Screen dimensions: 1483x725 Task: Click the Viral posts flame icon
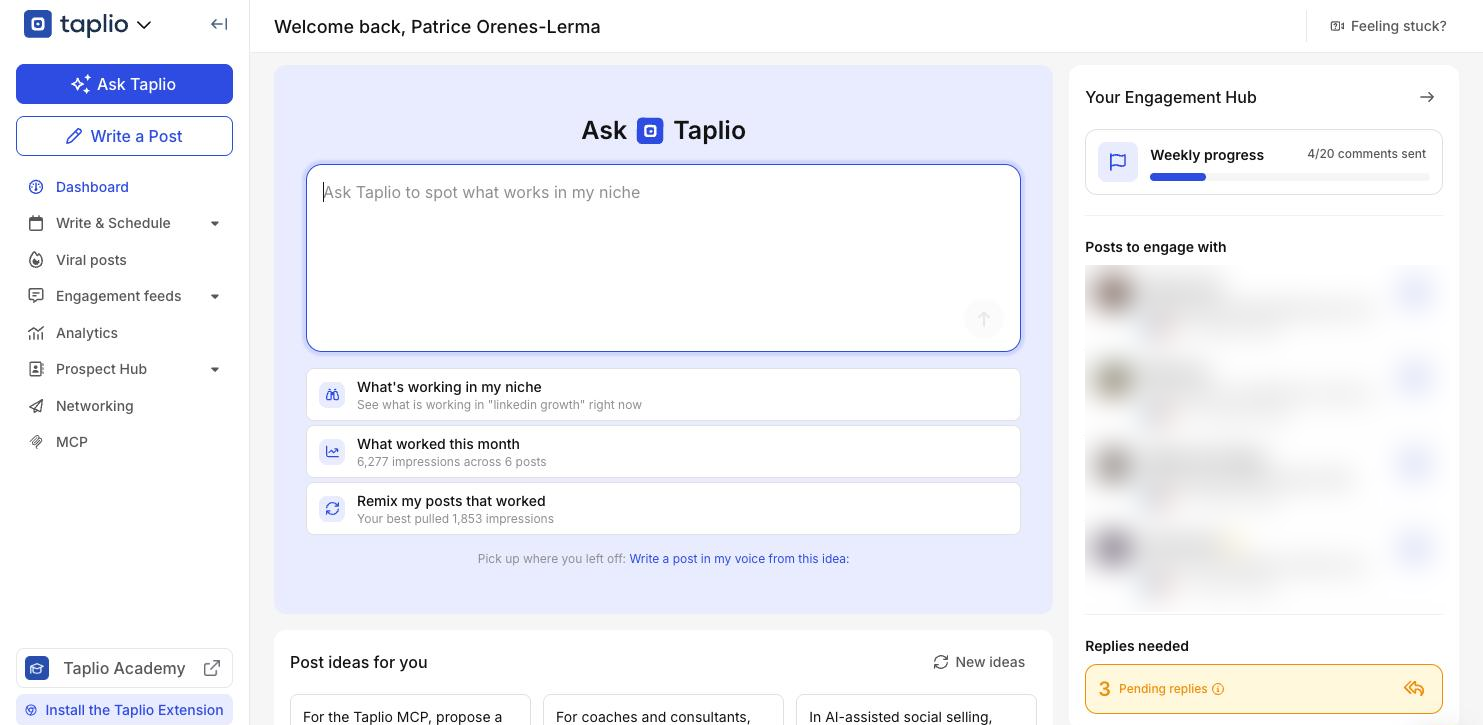coord(36,260)
